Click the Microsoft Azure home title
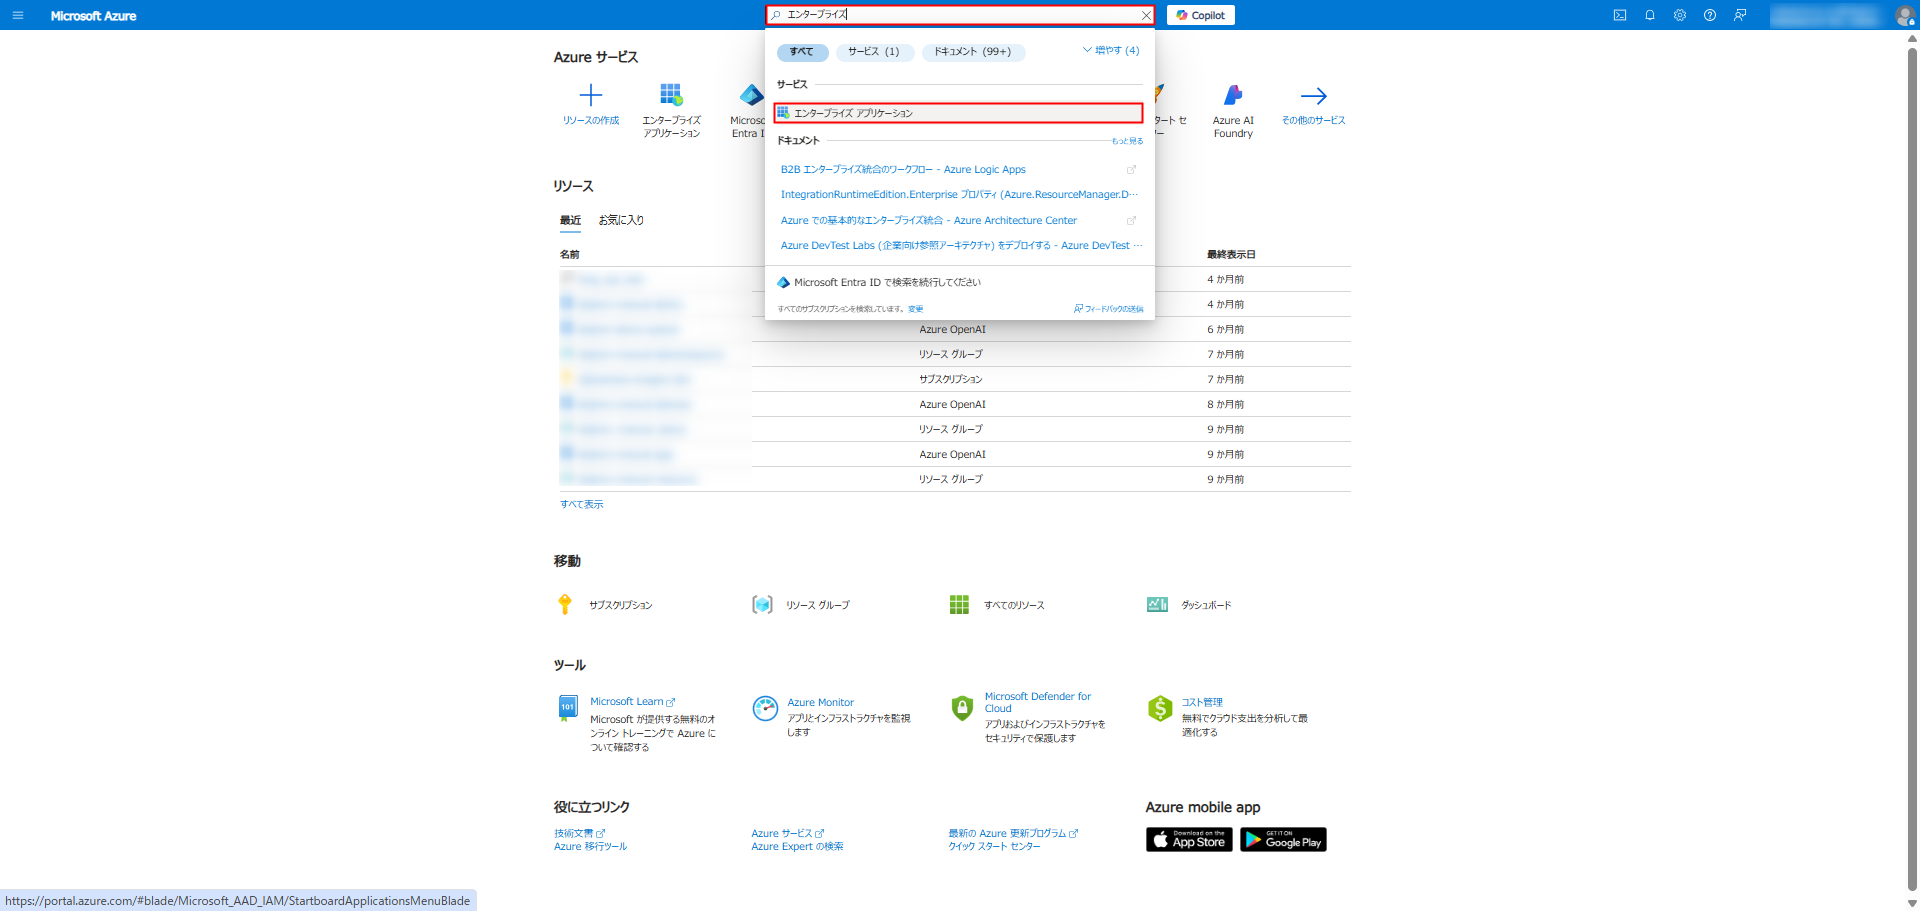 (x=93, y=16)
